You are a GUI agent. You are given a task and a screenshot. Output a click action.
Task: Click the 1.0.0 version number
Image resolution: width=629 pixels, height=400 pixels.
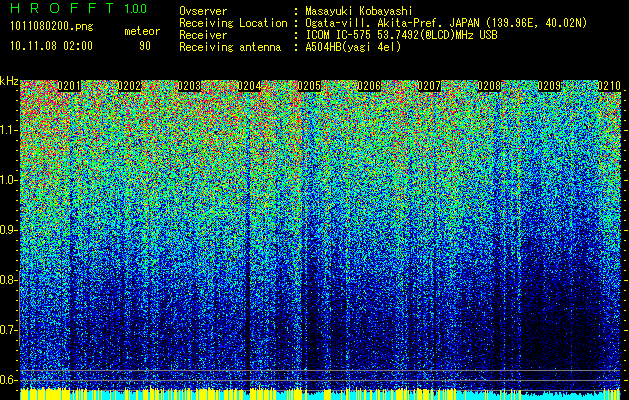tap(135, 8)
